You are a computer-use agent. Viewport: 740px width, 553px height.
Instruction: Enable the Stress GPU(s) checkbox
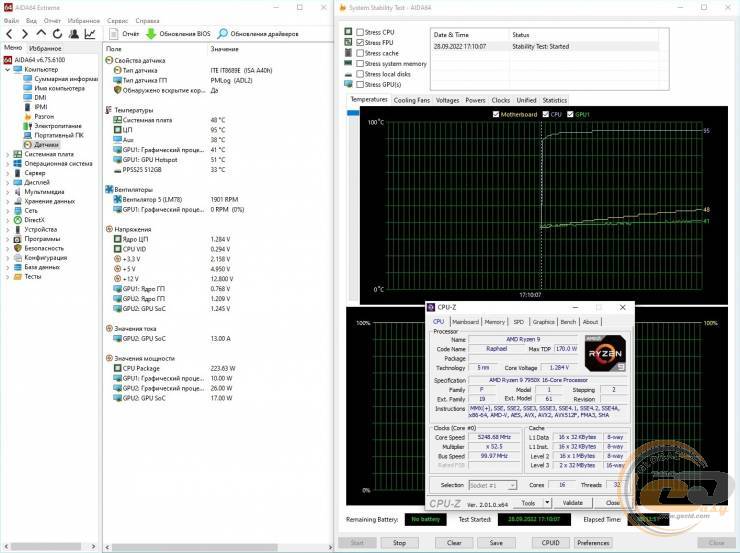[360, 84]
